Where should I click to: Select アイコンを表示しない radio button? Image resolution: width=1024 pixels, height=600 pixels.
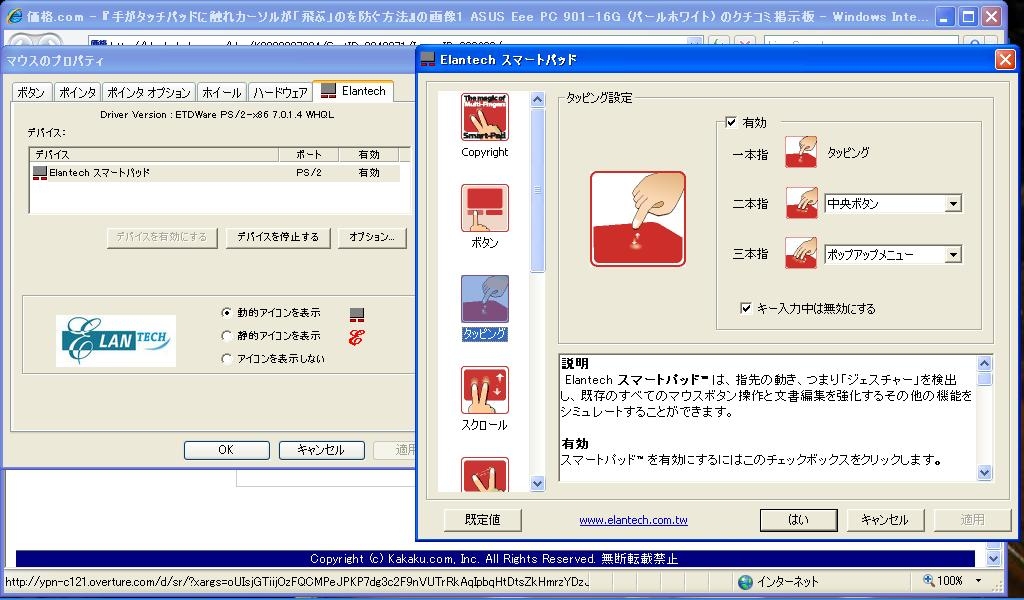coord(226,358)
